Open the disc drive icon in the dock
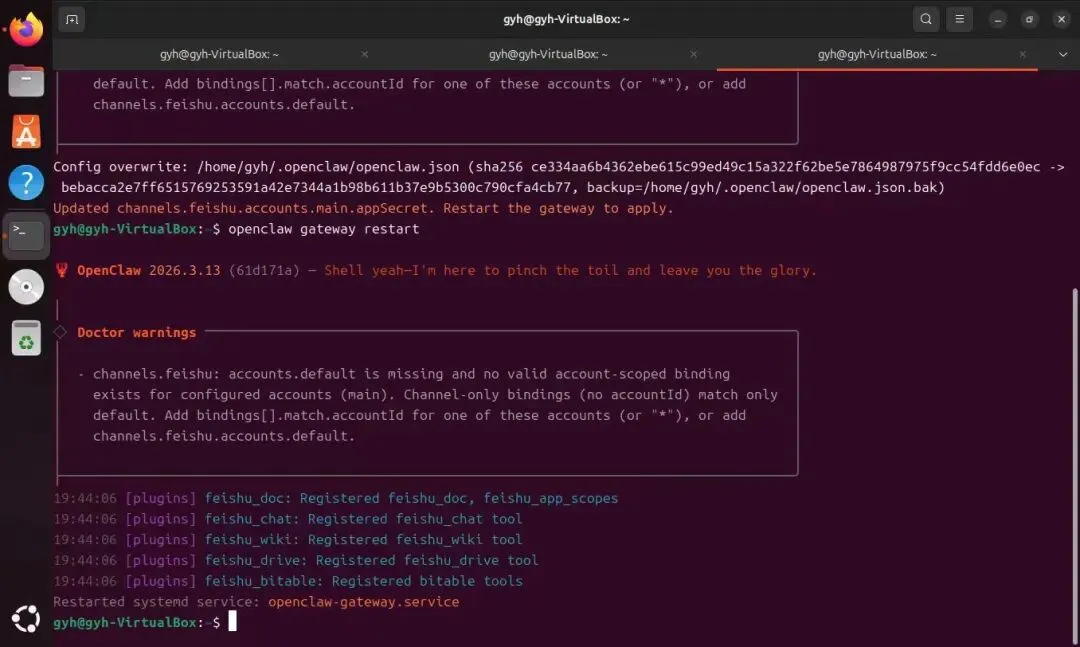 26,287
